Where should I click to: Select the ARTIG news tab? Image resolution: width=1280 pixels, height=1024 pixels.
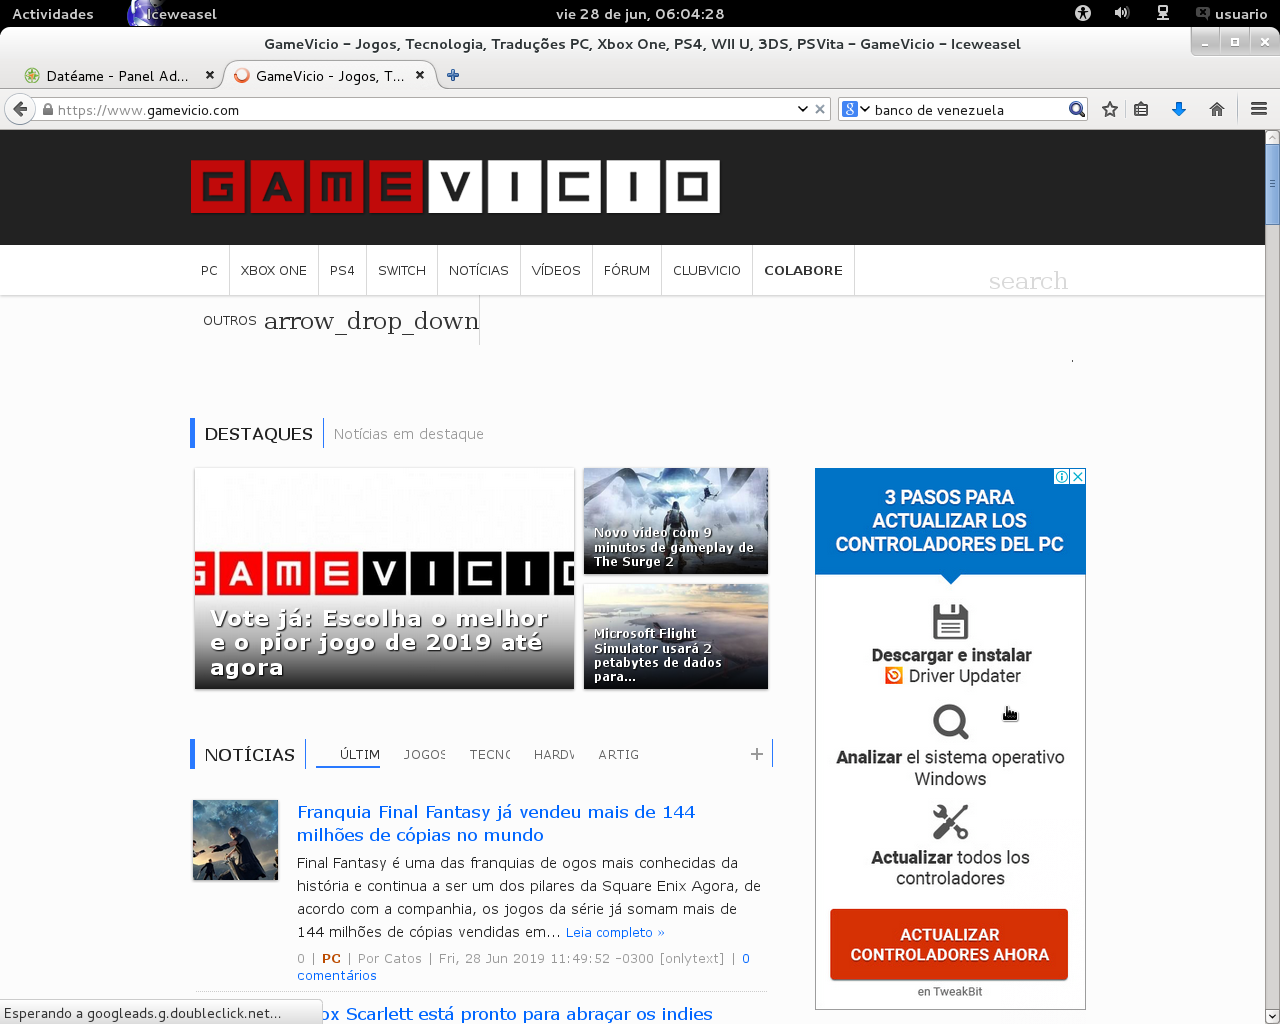click(618, 754)
